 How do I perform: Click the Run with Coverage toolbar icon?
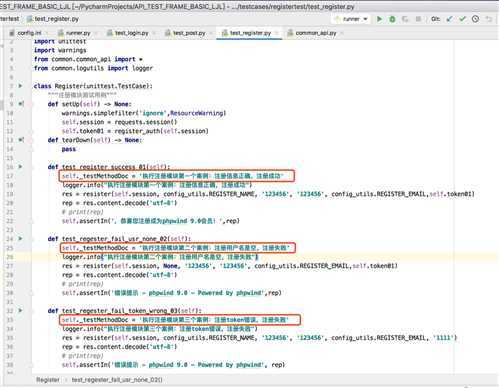(x=405, y=19)
